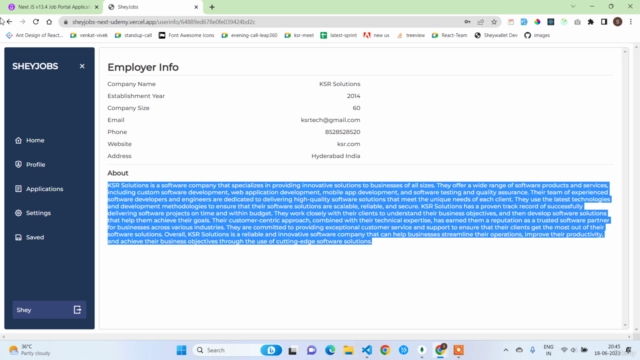Open treeview bookmark

click(x=411, y=36)
